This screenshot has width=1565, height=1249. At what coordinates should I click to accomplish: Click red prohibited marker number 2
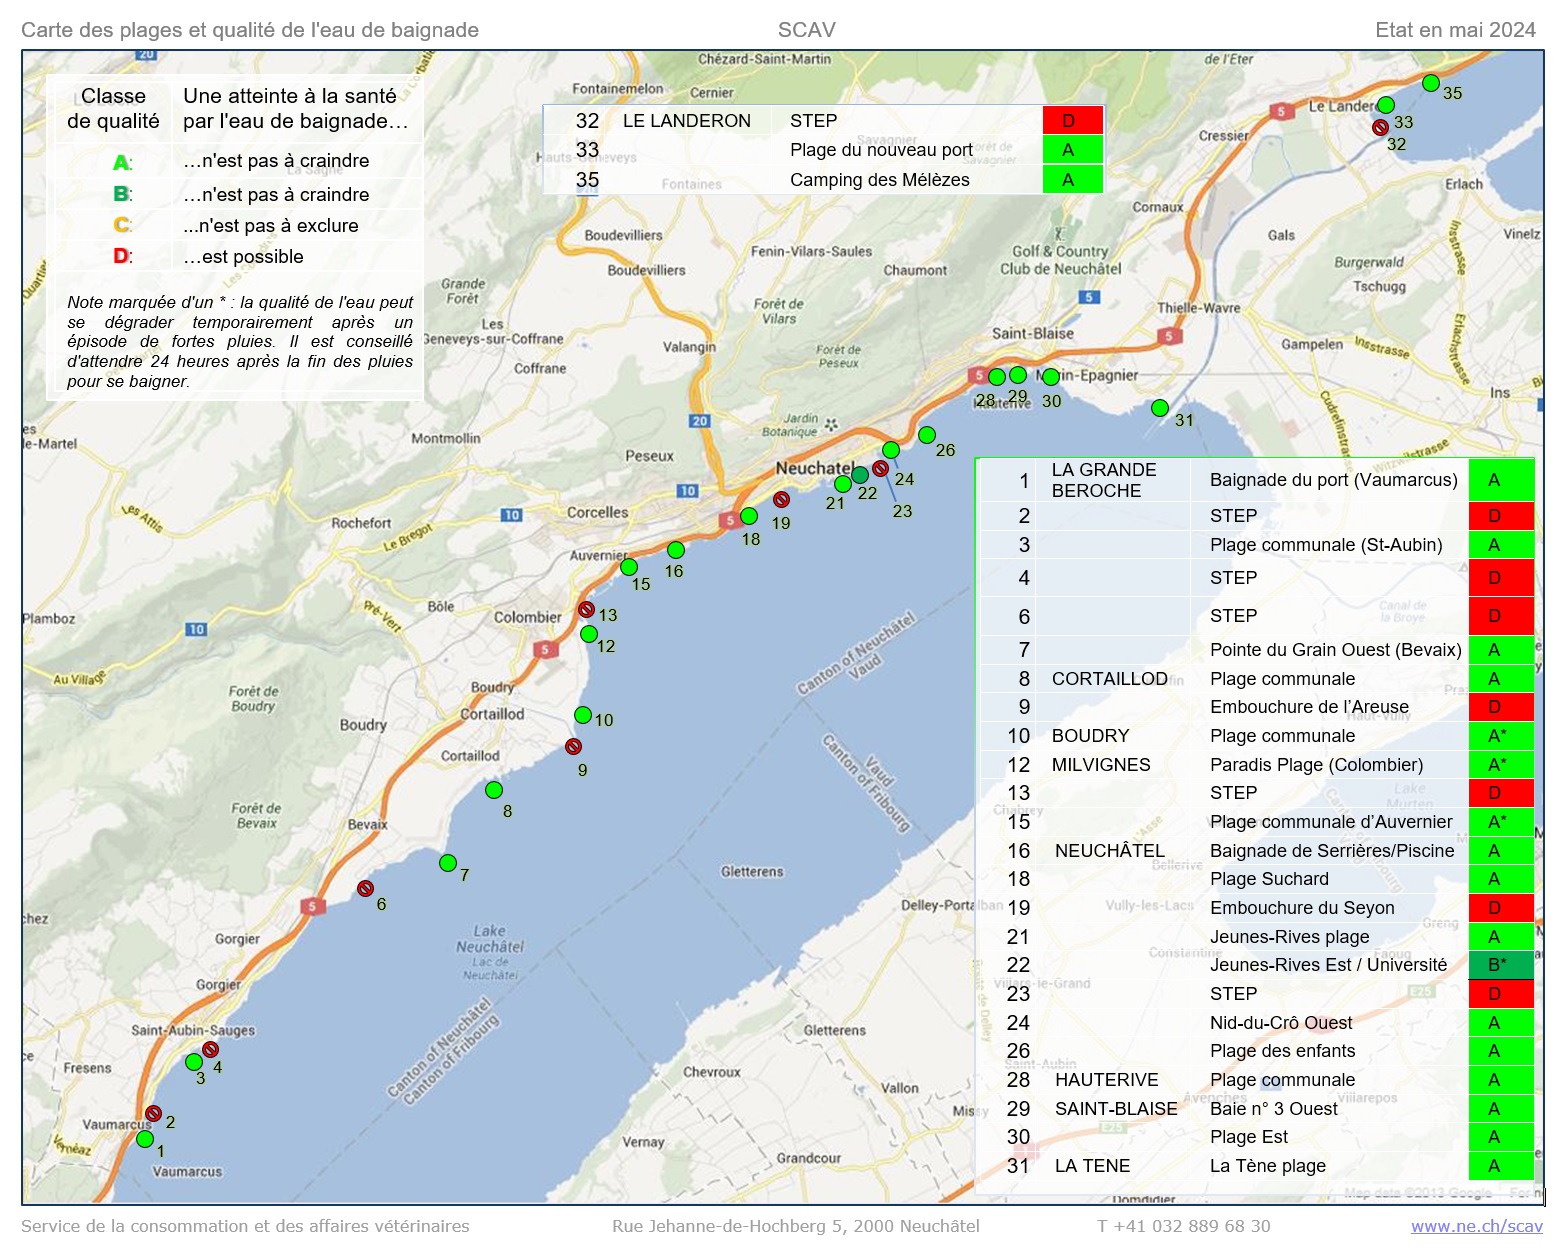[153, 1113]
